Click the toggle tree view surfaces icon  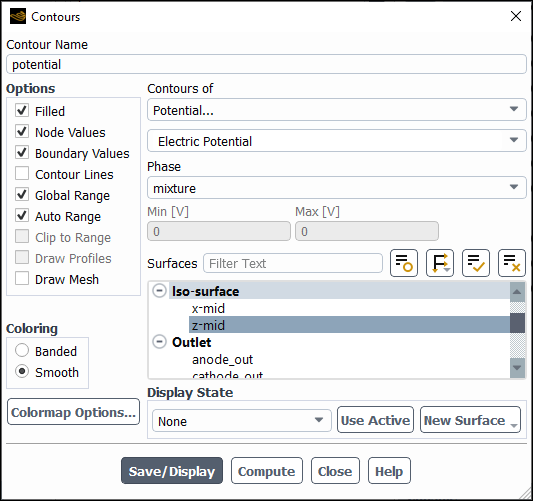click(x=403, y=263)
